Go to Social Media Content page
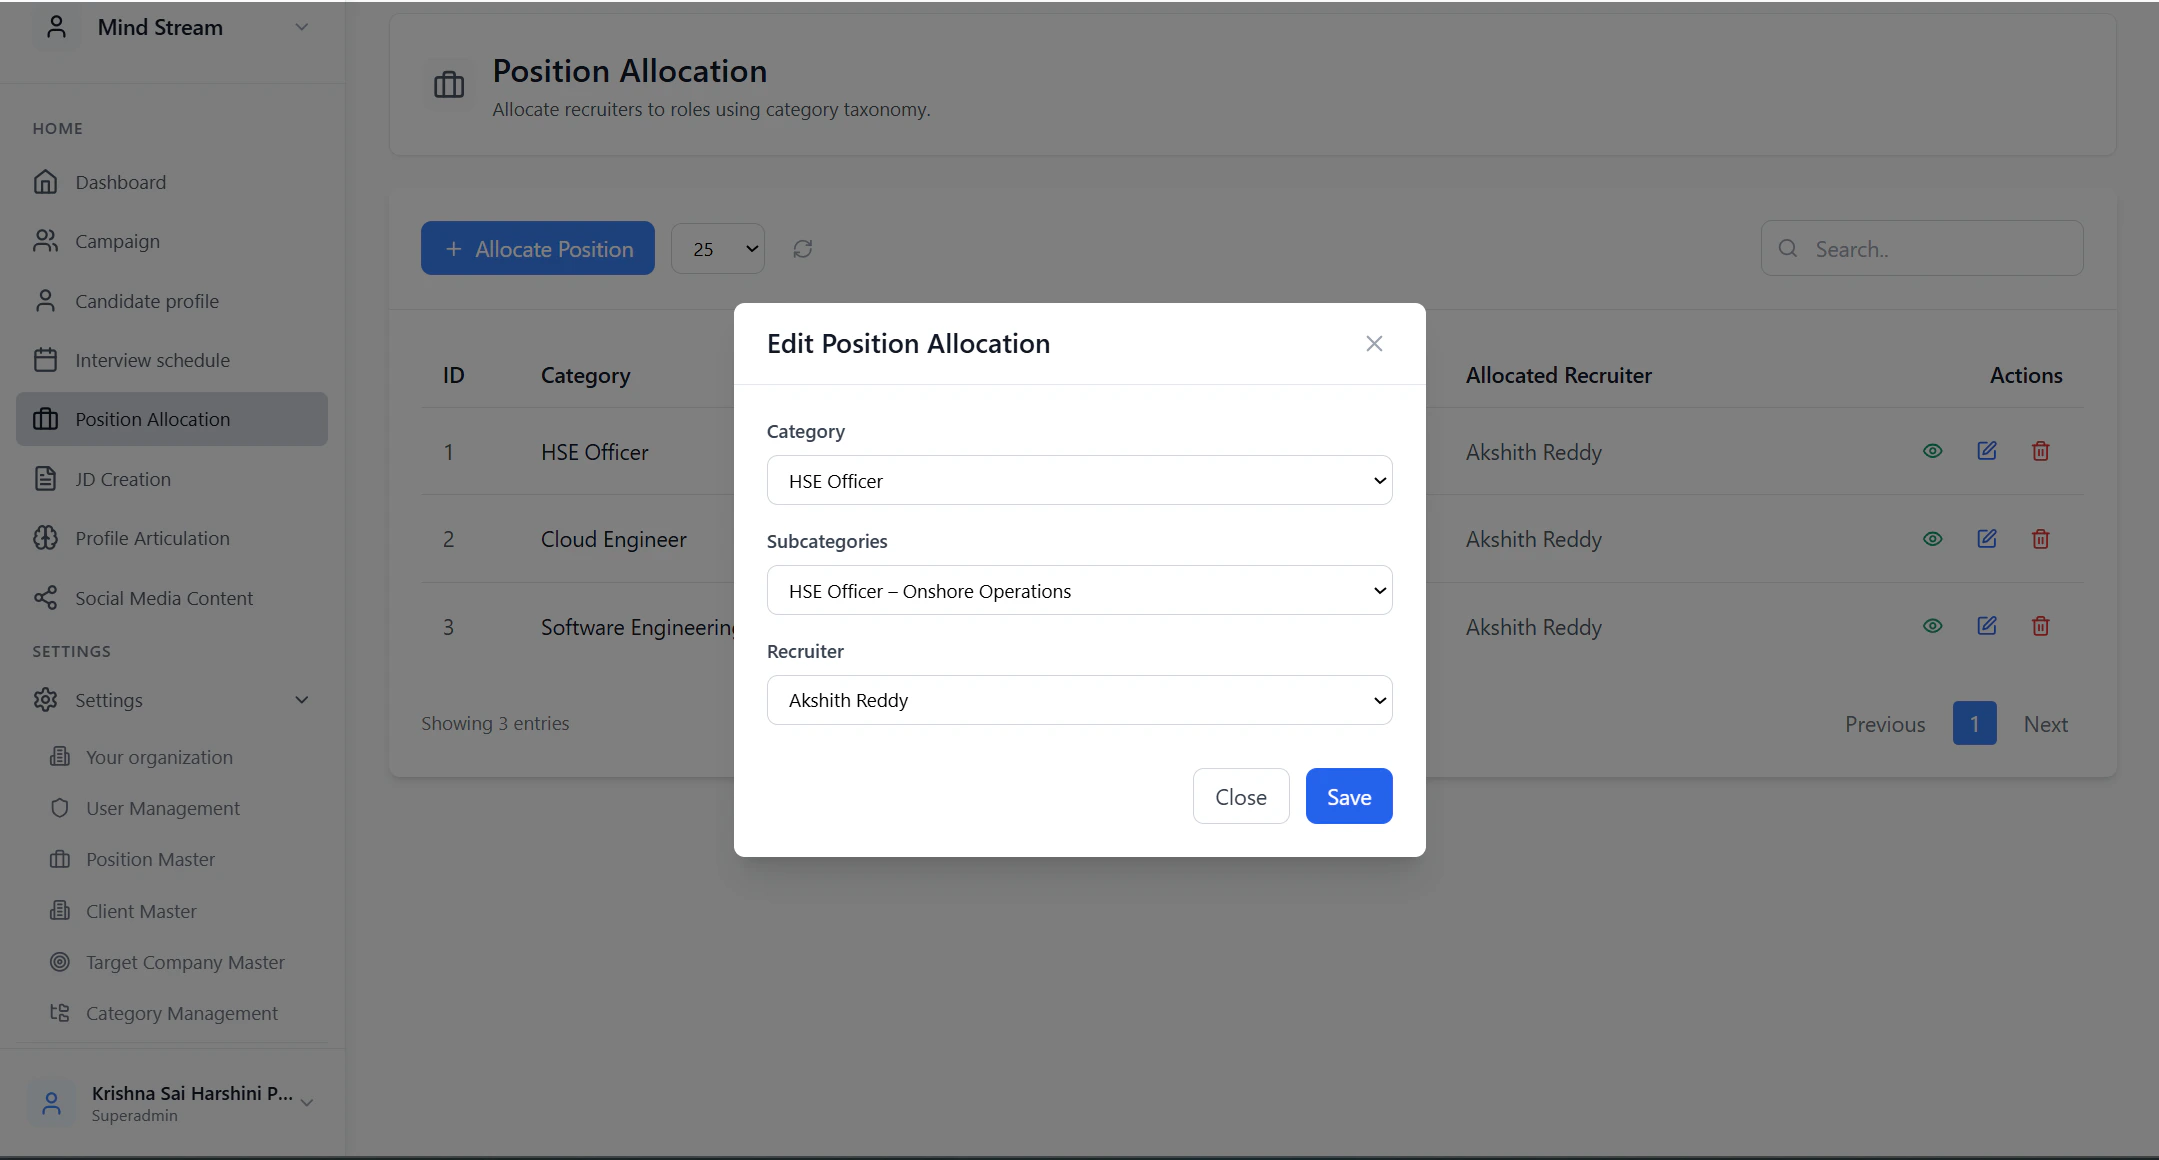The height and width of the screenshot is (1160, 2159). point(164,598)
